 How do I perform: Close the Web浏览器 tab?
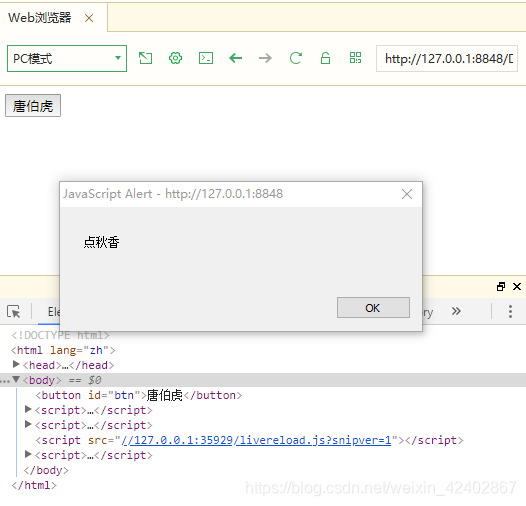pyautogui.click(x=89, y=18)
